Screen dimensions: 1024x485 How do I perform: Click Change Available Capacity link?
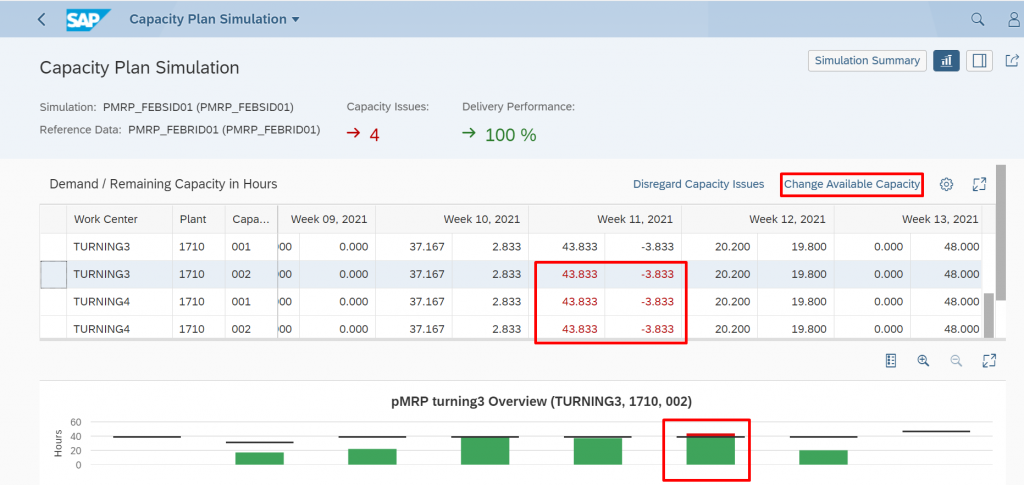(x=852, y=184)
